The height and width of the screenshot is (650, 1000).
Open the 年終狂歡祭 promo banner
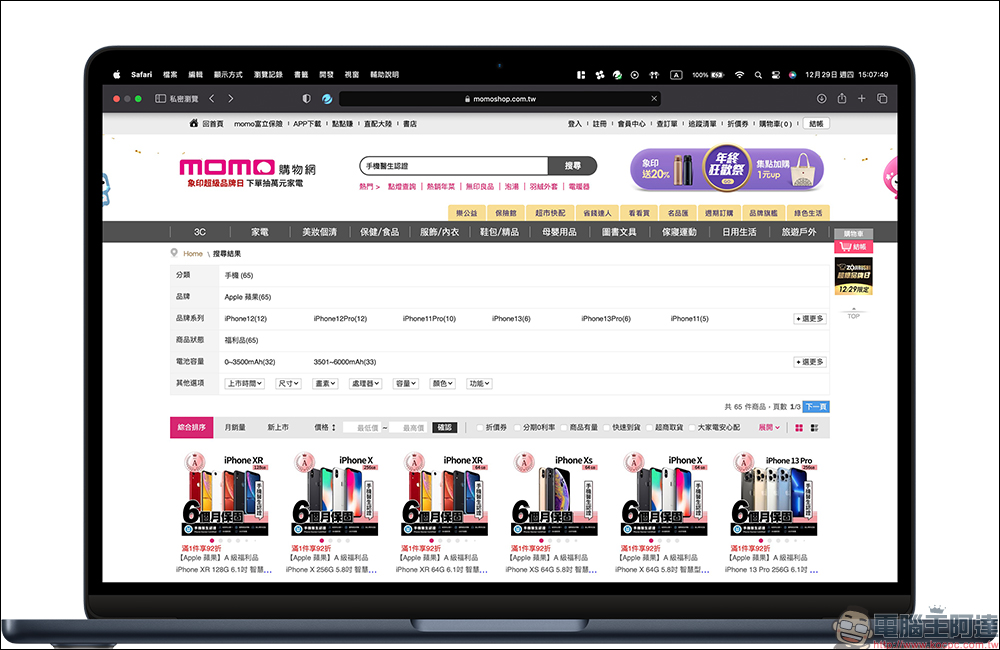tap(727, 169)
